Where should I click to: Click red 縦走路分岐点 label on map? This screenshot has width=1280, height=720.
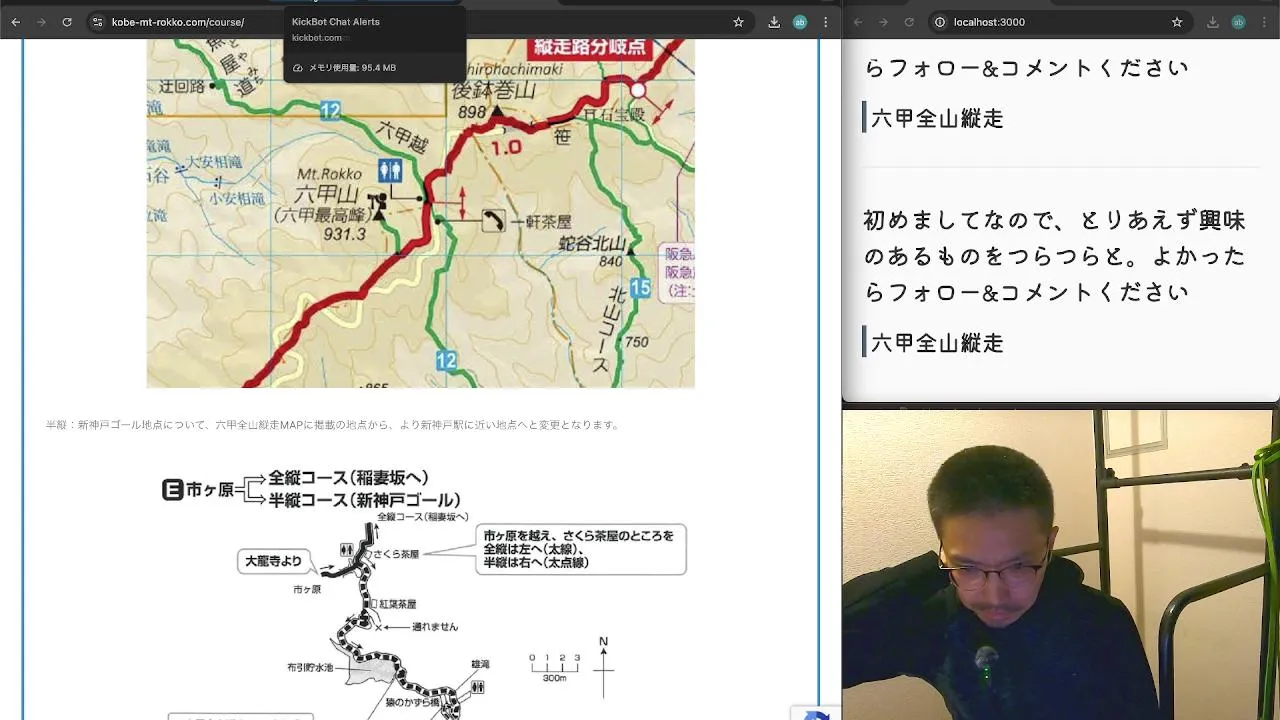coord(591,48)
